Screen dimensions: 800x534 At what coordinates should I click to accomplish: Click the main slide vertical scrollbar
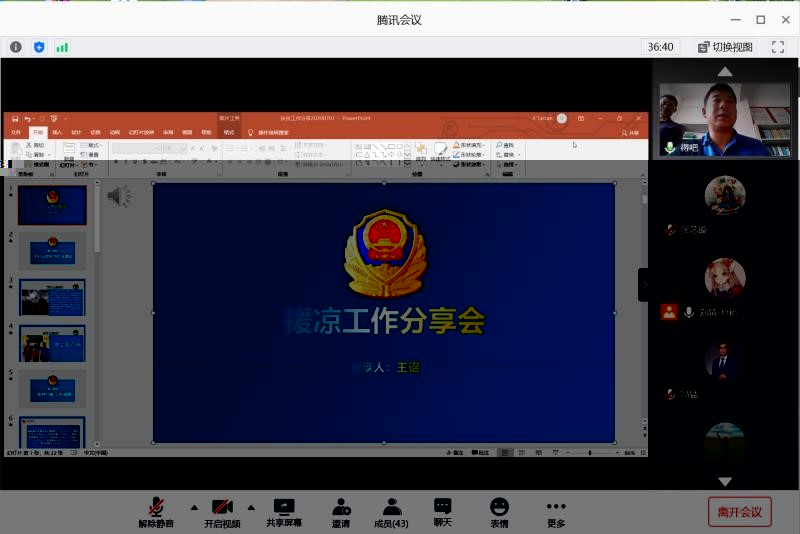pyautogui.click(x=644, y=199)
